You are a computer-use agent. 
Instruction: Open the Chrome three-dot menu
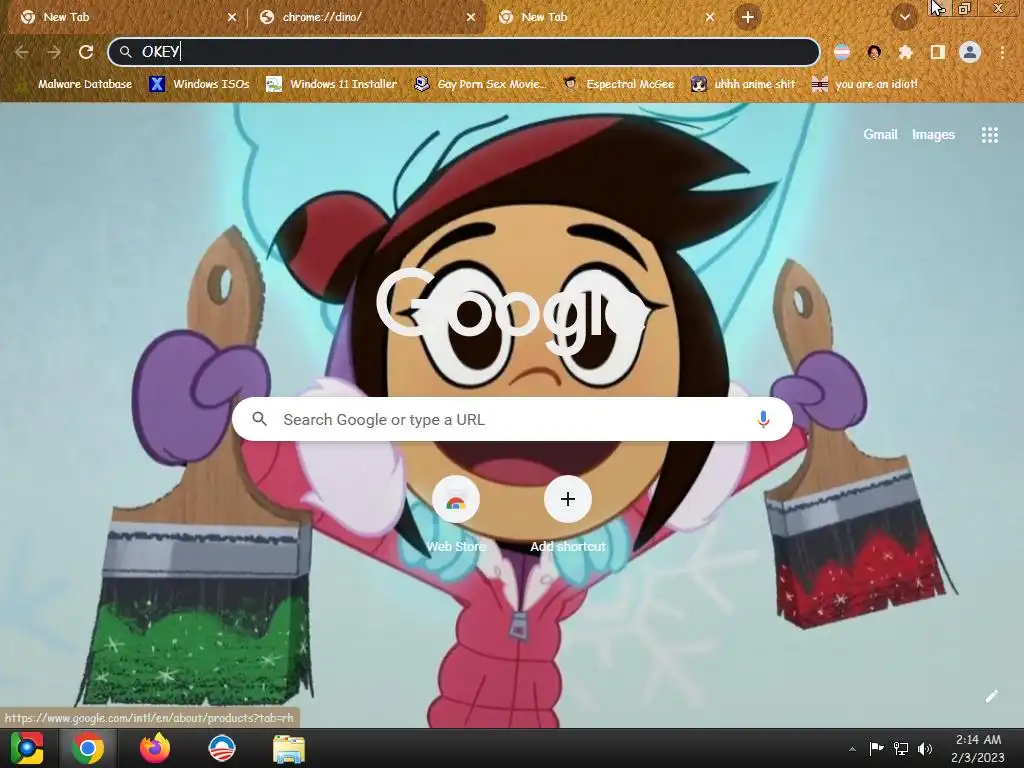pyautogui.click(x=1002, y=52)
